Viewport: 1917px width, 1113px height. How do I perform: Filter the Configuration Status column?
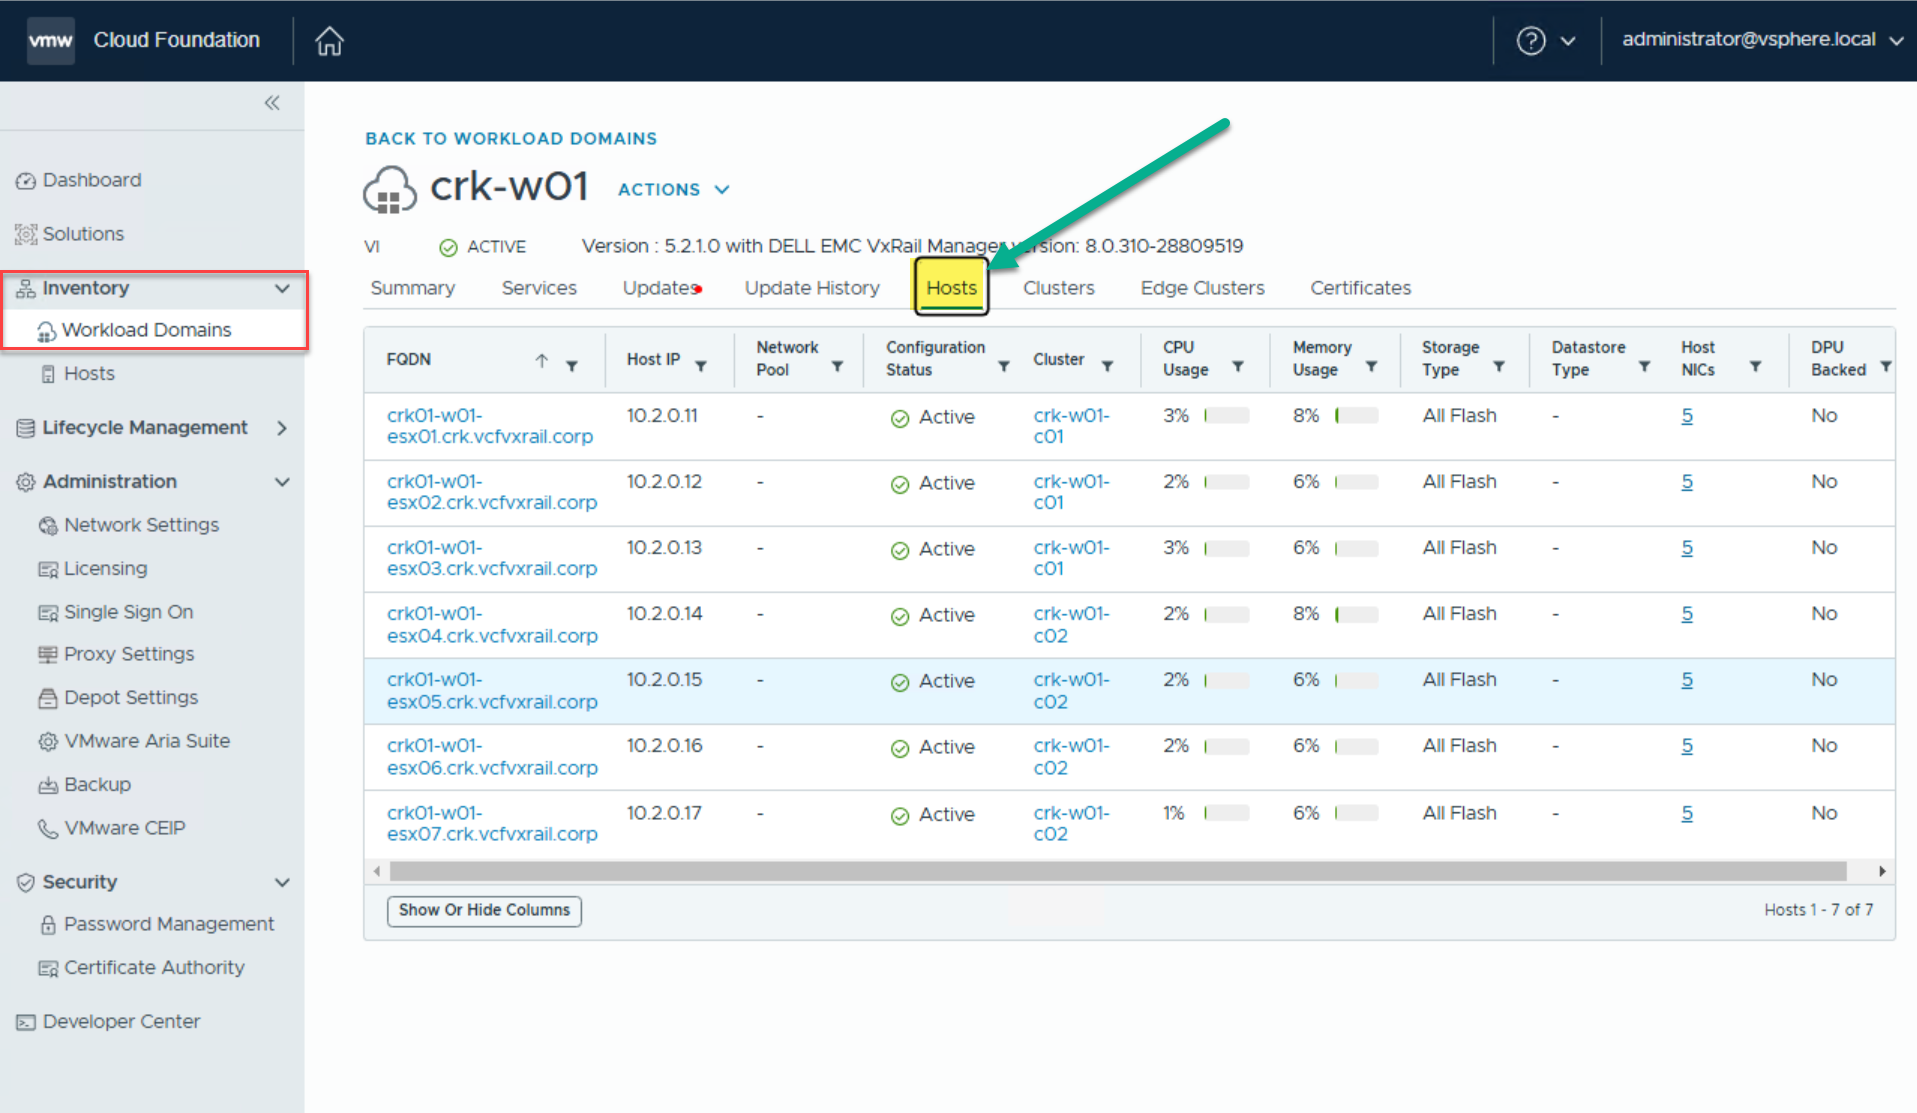[1003, 367]
